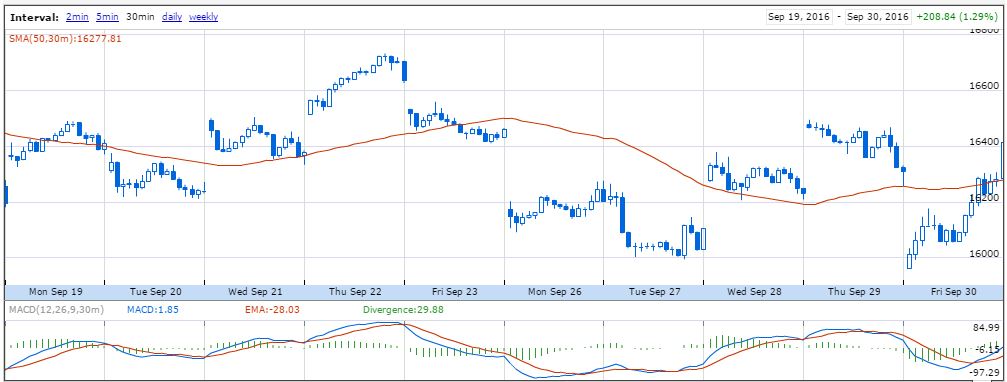Click the 16400 price axis label
1007x382 pixels.
click(x=983, y=142)
